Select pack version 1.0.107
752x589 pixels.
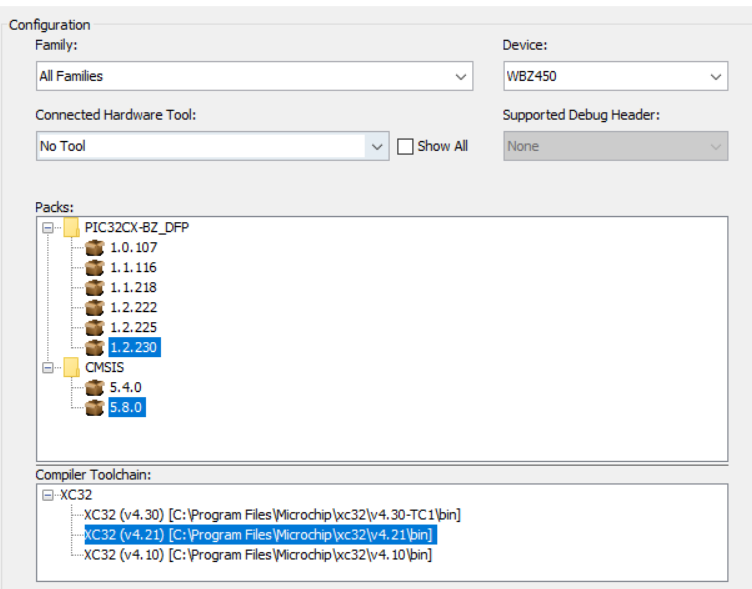click(x=134, y=247)
